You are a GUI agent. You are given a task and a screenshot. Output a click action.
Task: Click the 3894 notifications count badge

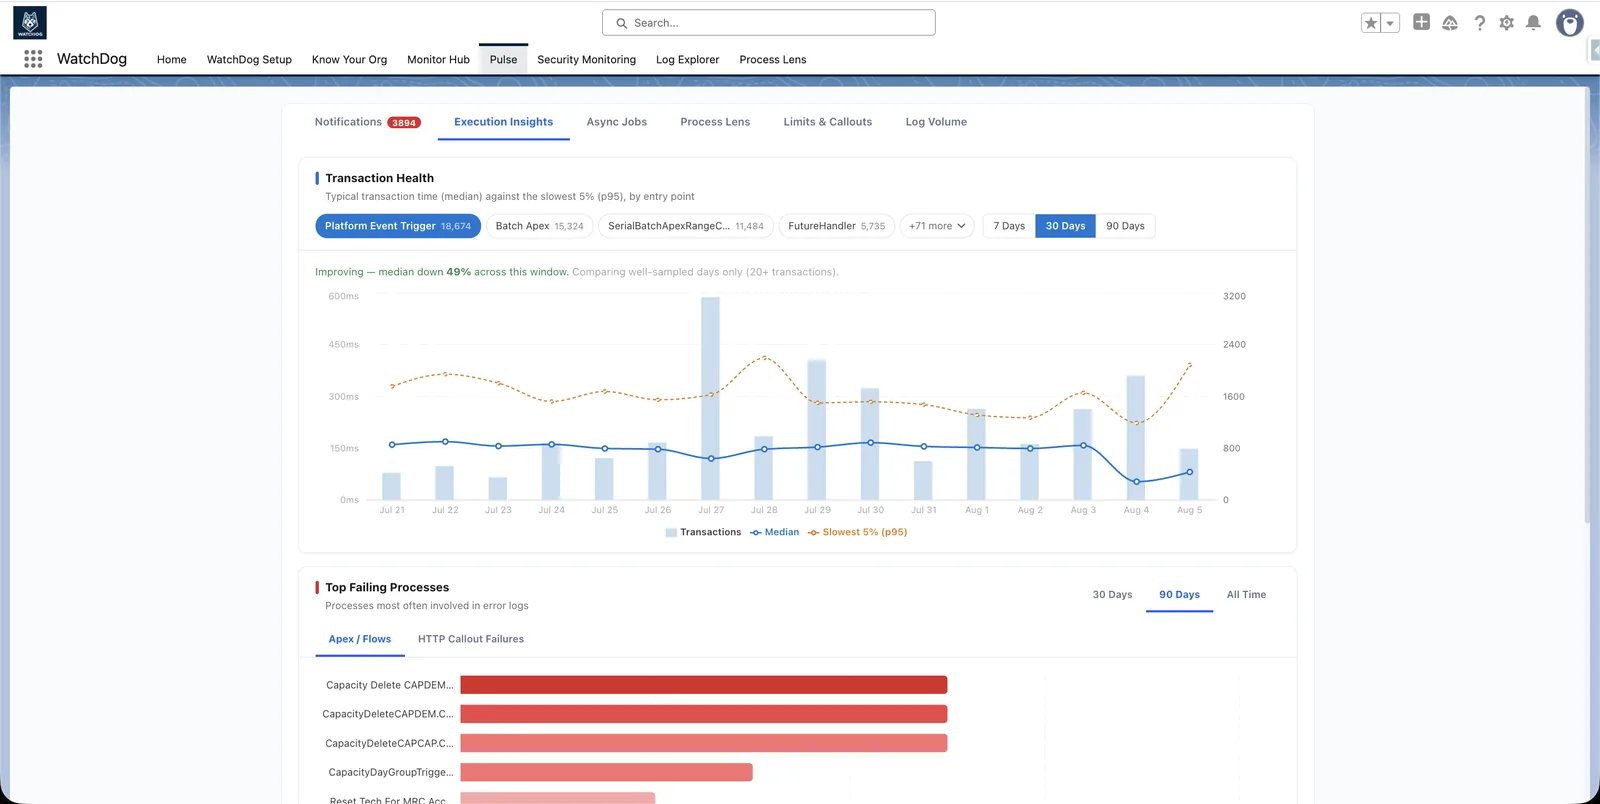point(404,123)
